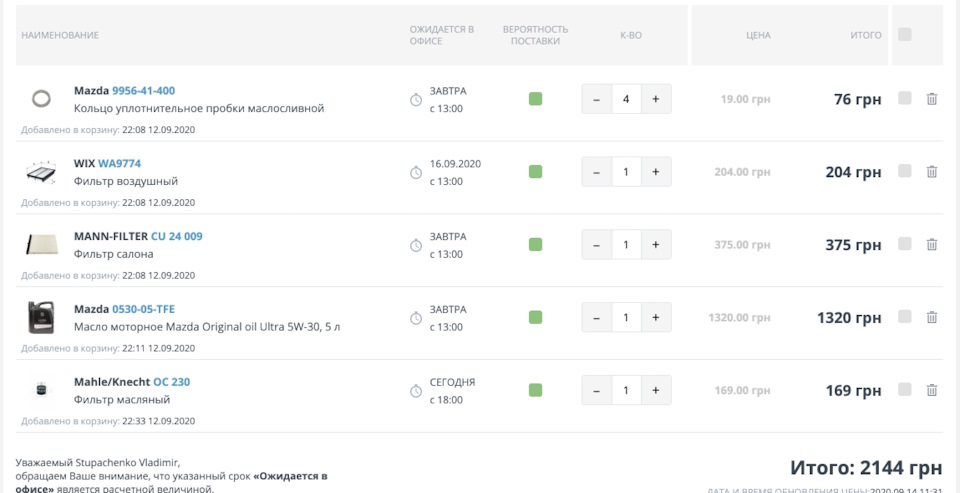Click the ВЕРОЯТНОСТЬ ПОСТАВКИ column header
960x493 pixels.
(x=535, y=36)
